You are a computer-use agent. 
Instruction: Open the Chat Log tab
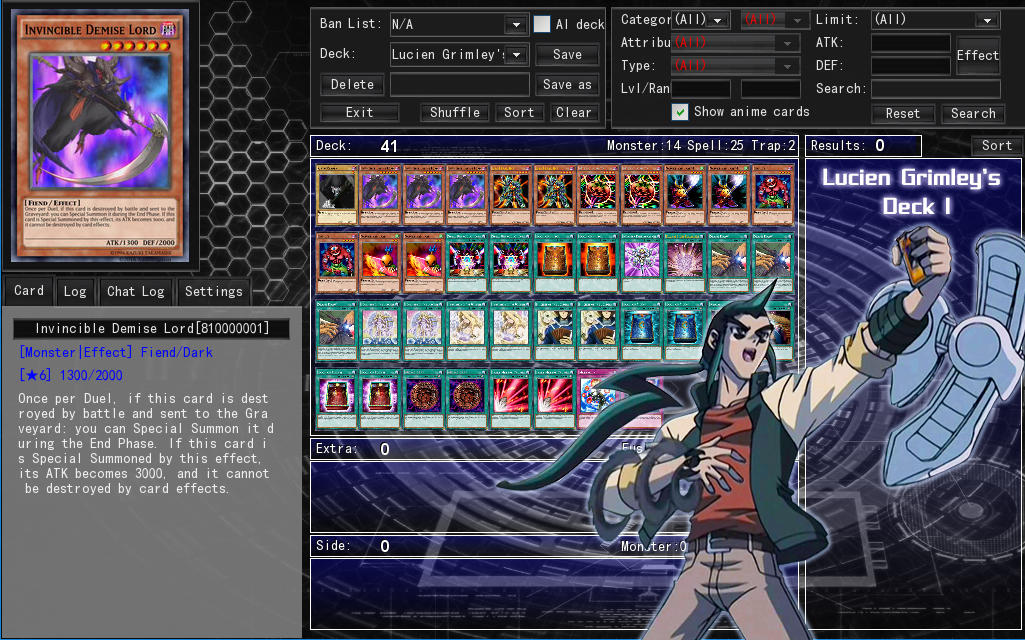(136, 292)
